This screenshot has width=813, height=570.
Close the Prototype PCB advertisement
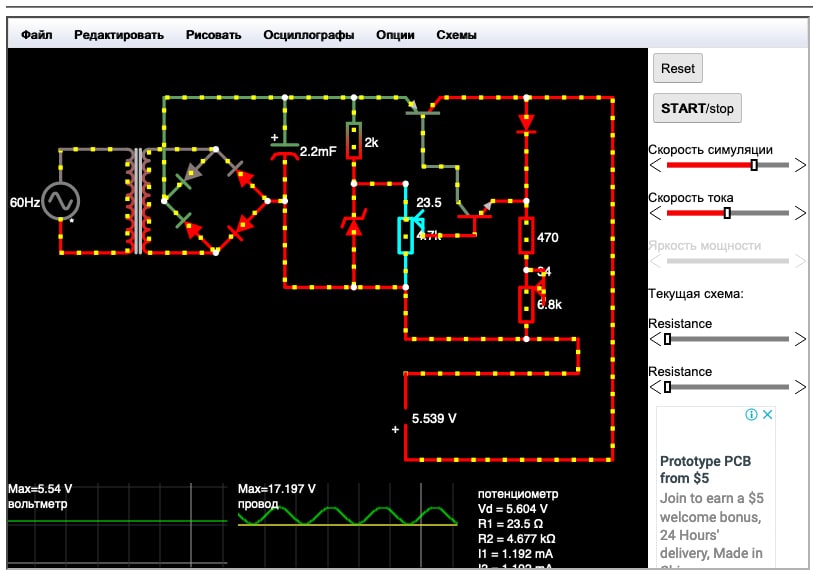(x=768, y=414)
